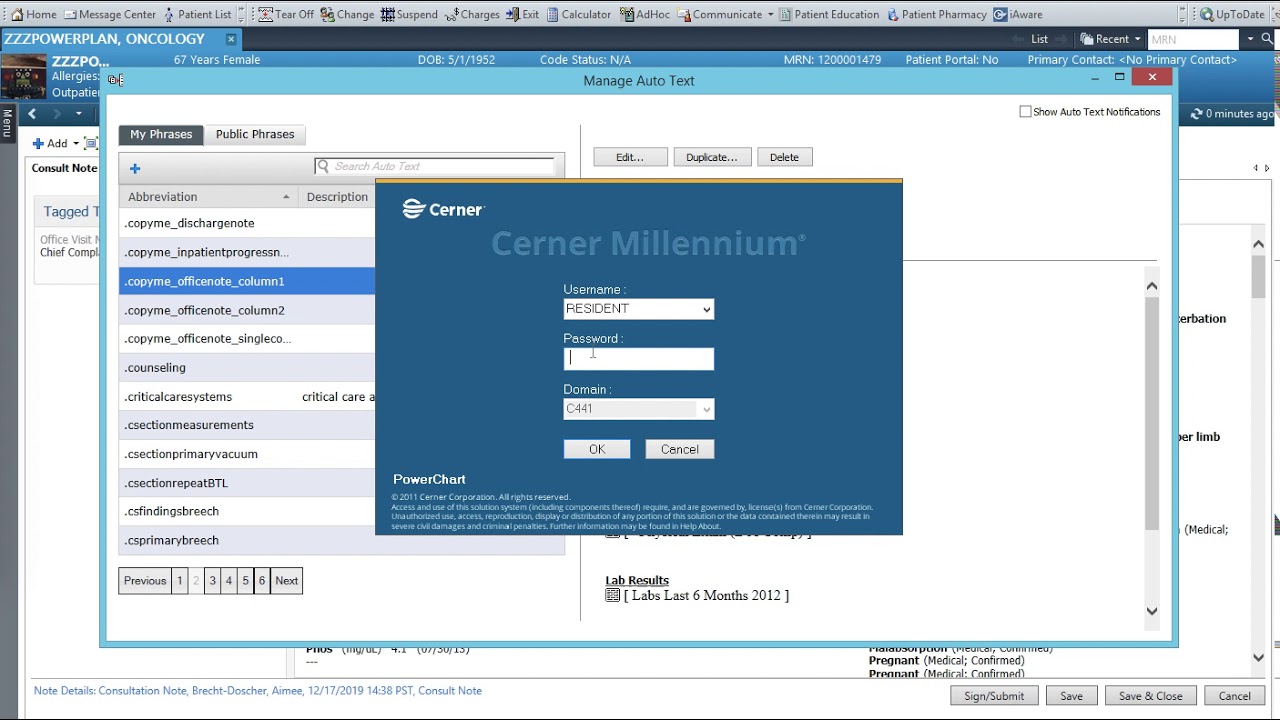Click OK in the Cerner login dialog
1280x720 pixels.
click(597, 449)
